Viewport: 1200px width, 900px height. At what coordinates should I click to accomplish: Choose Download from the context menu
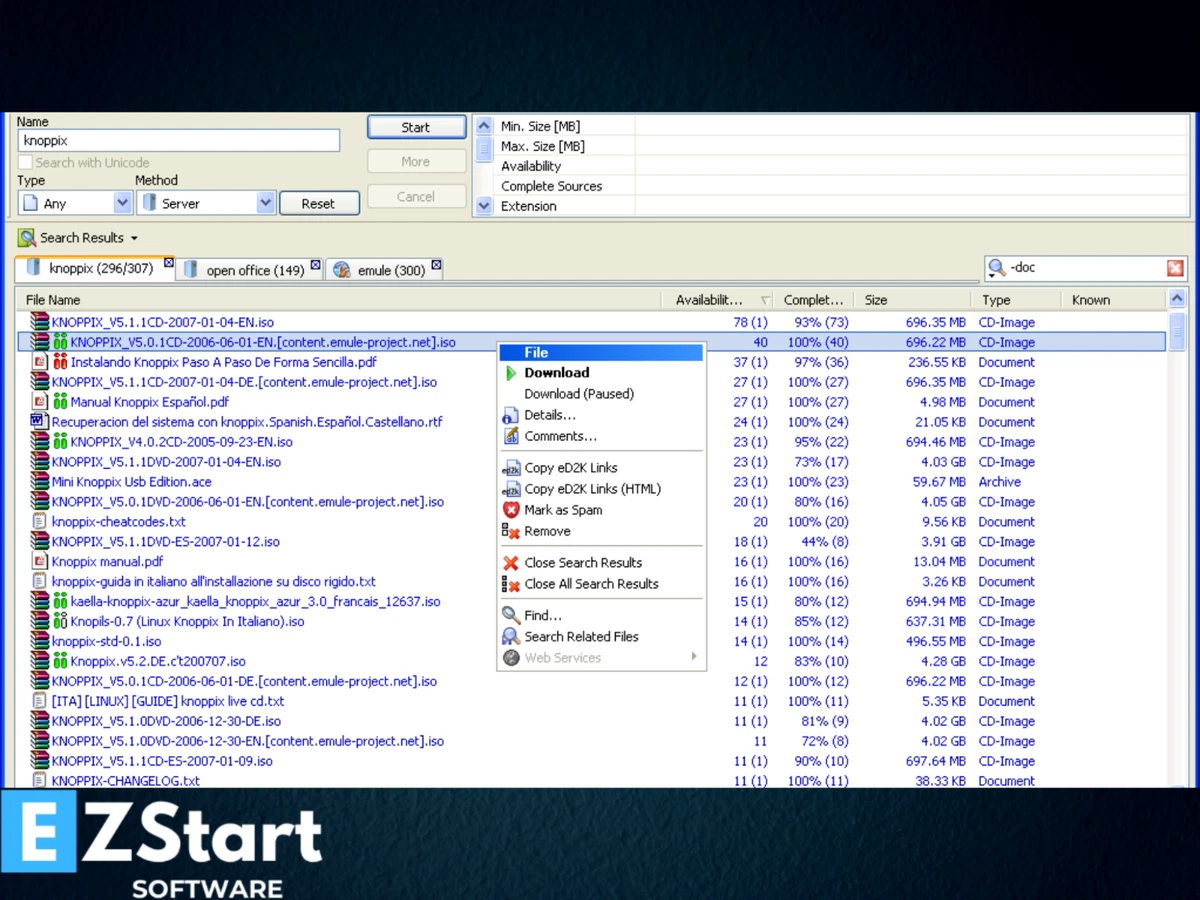[x=601, y=373]
